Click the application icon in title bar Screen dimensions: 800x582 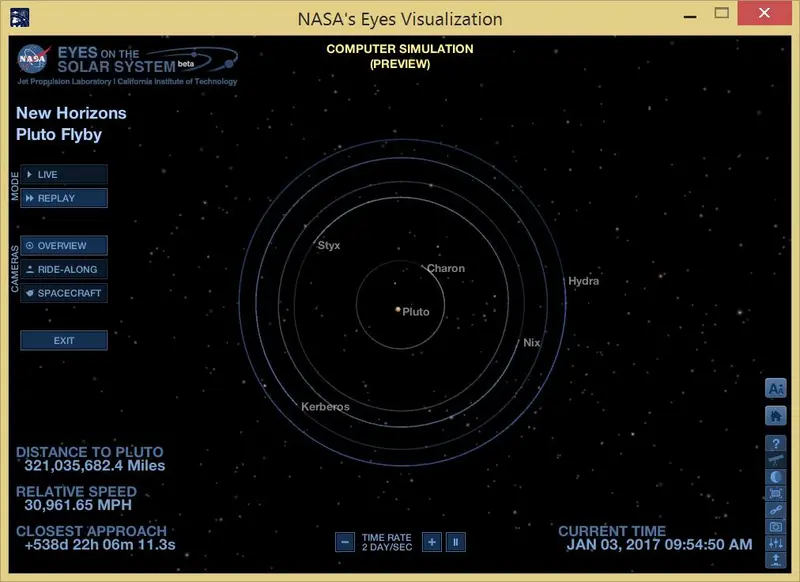19,17
